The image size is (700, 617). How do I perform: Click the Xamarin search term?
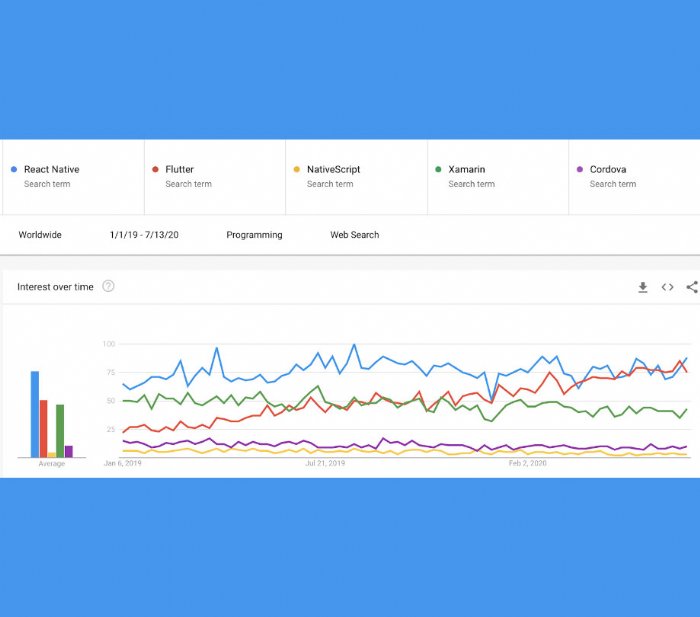pos(467,170)
